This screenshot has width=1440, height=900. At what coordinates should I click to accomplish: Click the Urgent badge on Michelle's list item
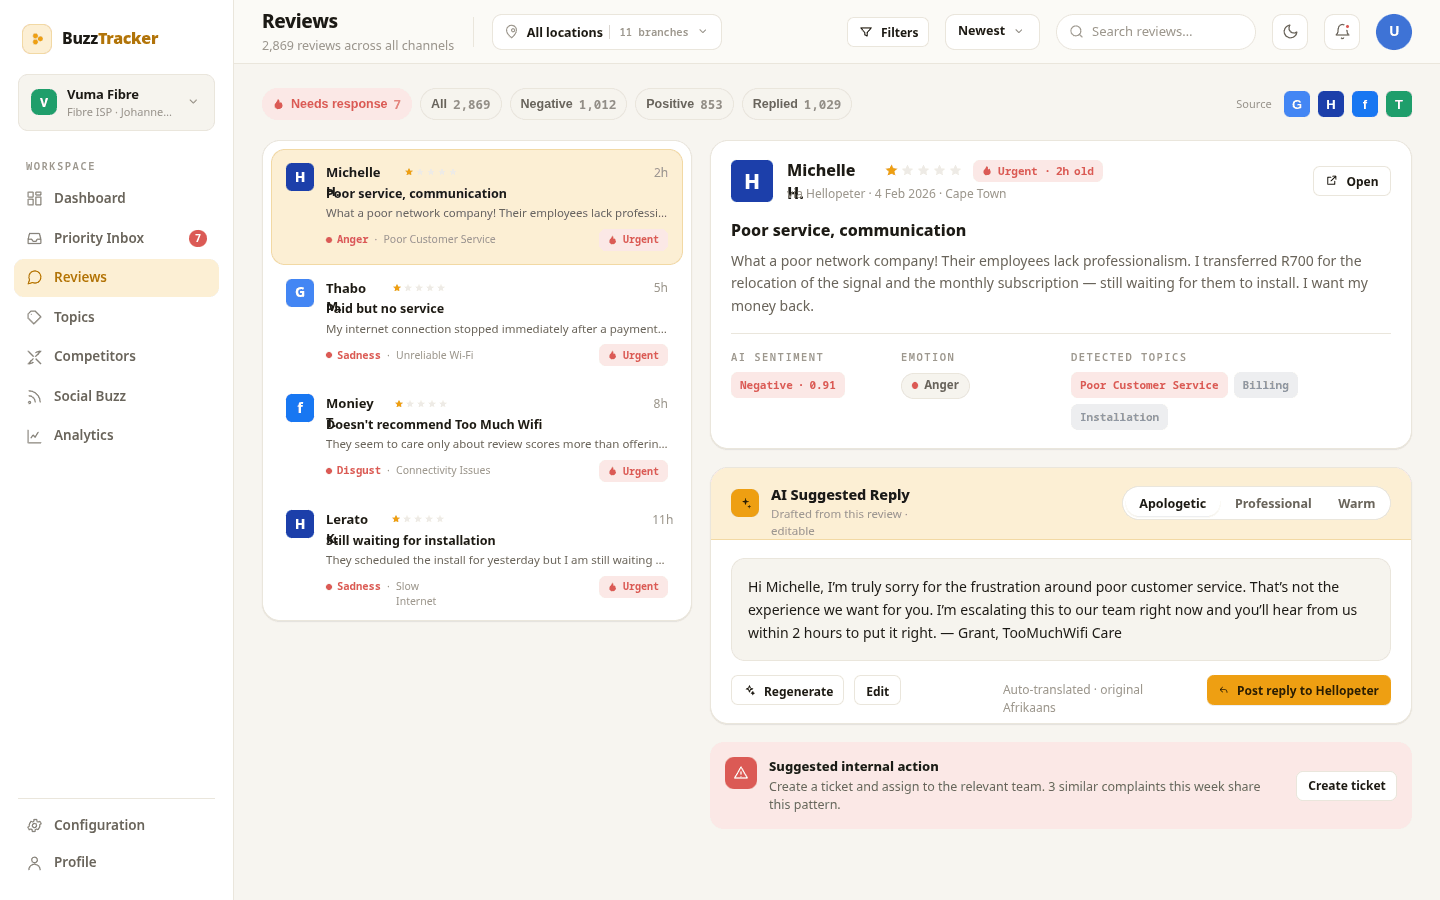(633, 240)
